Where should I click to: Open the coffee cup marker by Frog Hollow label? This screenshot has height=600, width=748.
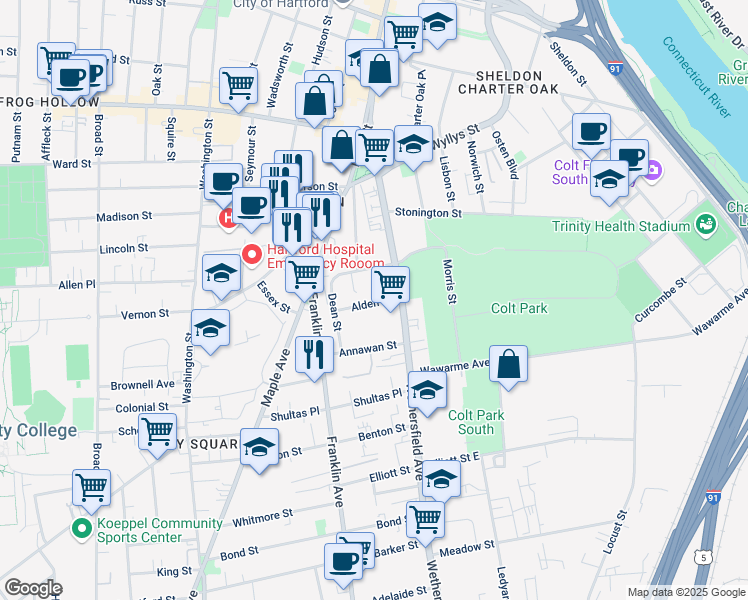[70, 81]
